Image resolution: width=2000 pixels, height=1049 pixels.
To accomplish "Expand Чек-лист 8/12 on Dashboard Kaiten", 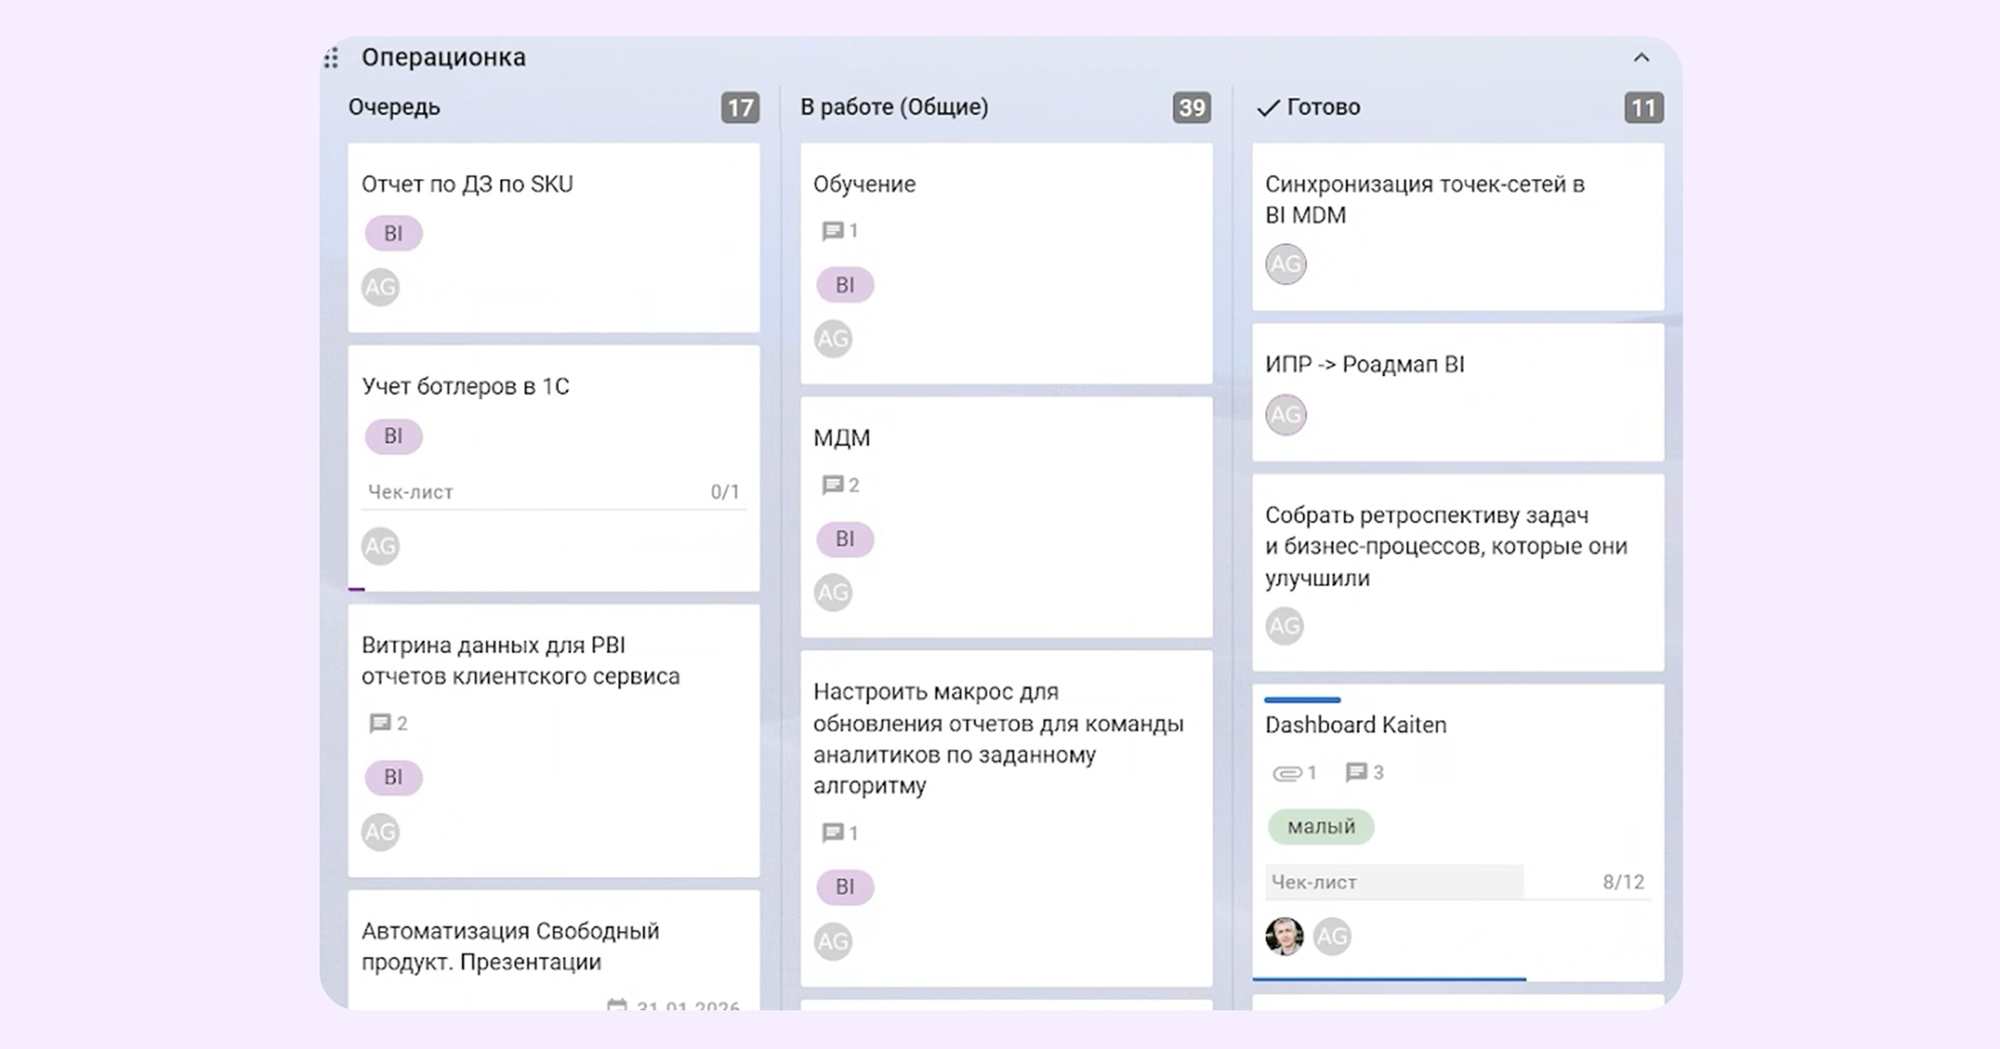I will [x=1457, y=882].
